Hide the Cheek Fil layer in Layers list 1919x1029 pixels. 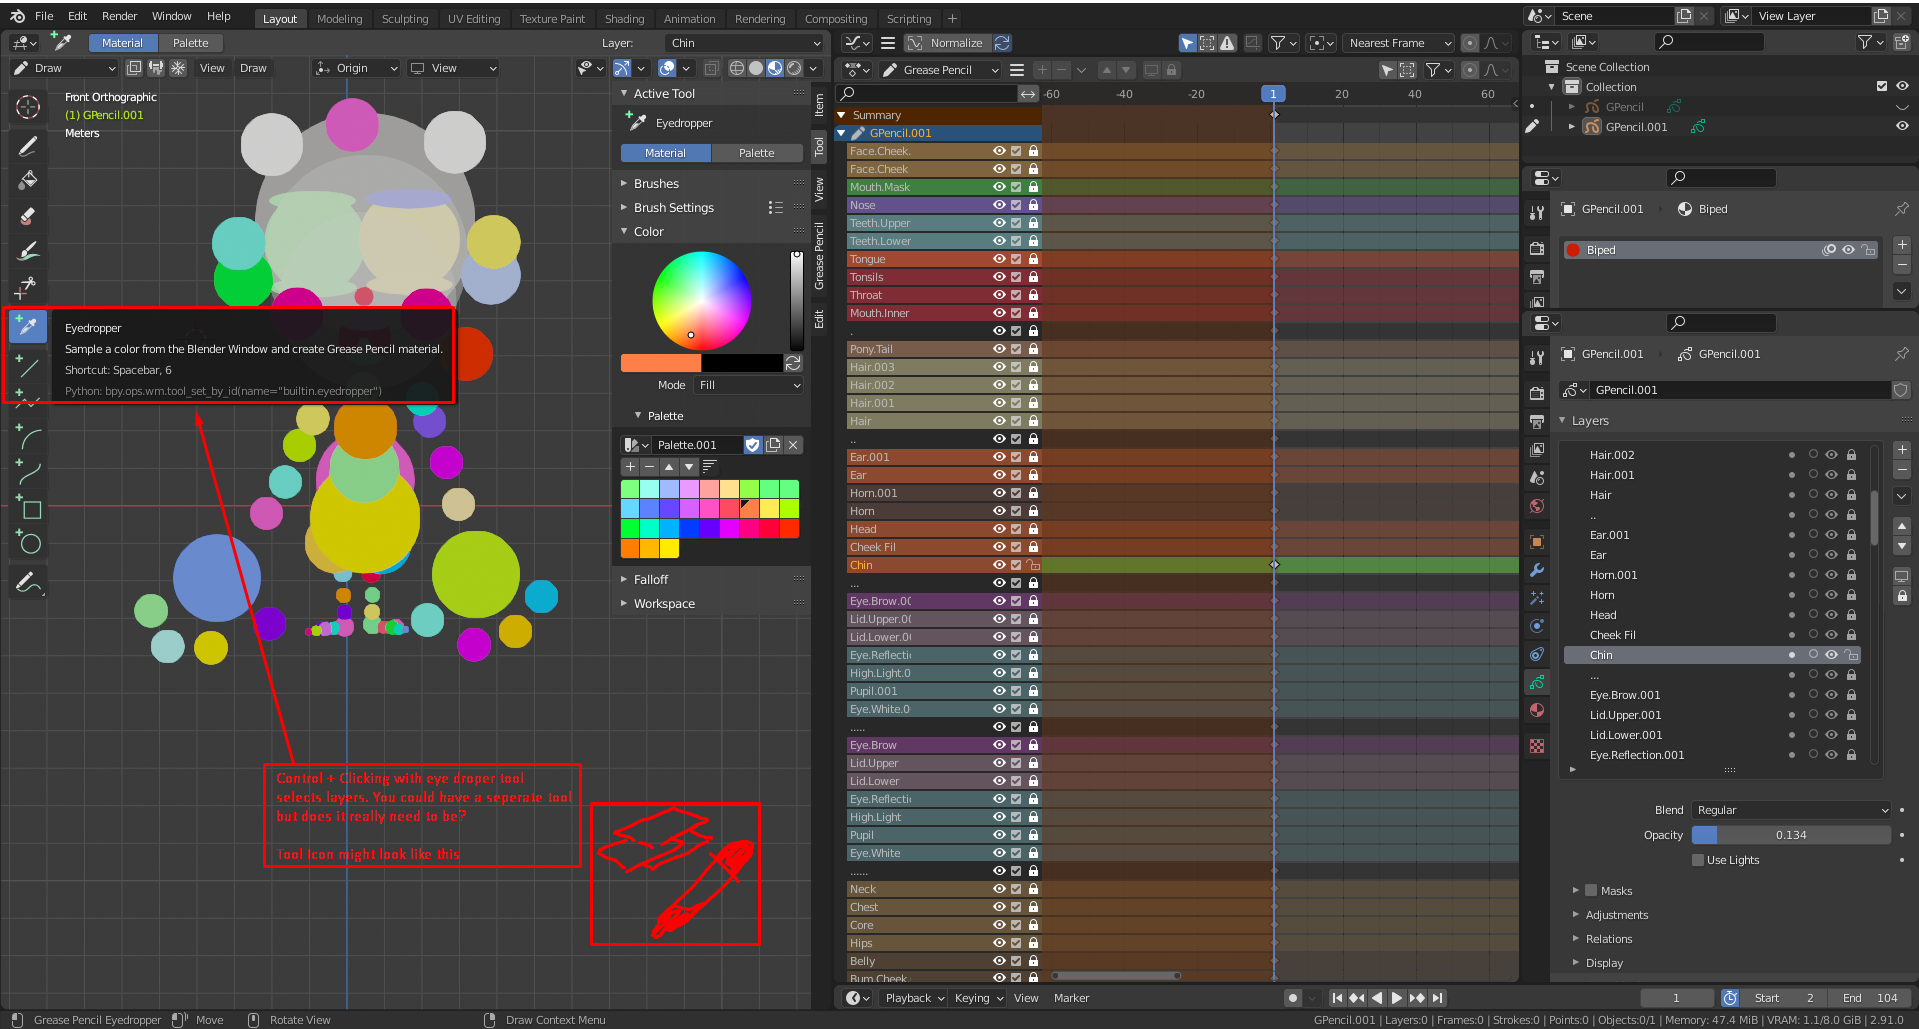click(x=1831, y=635)
